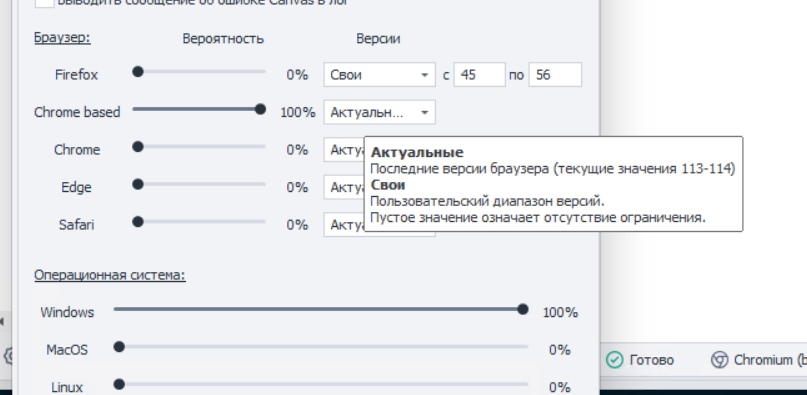Open the Firefox versions dropdown

pyautogui.click(x=379, y=75)
